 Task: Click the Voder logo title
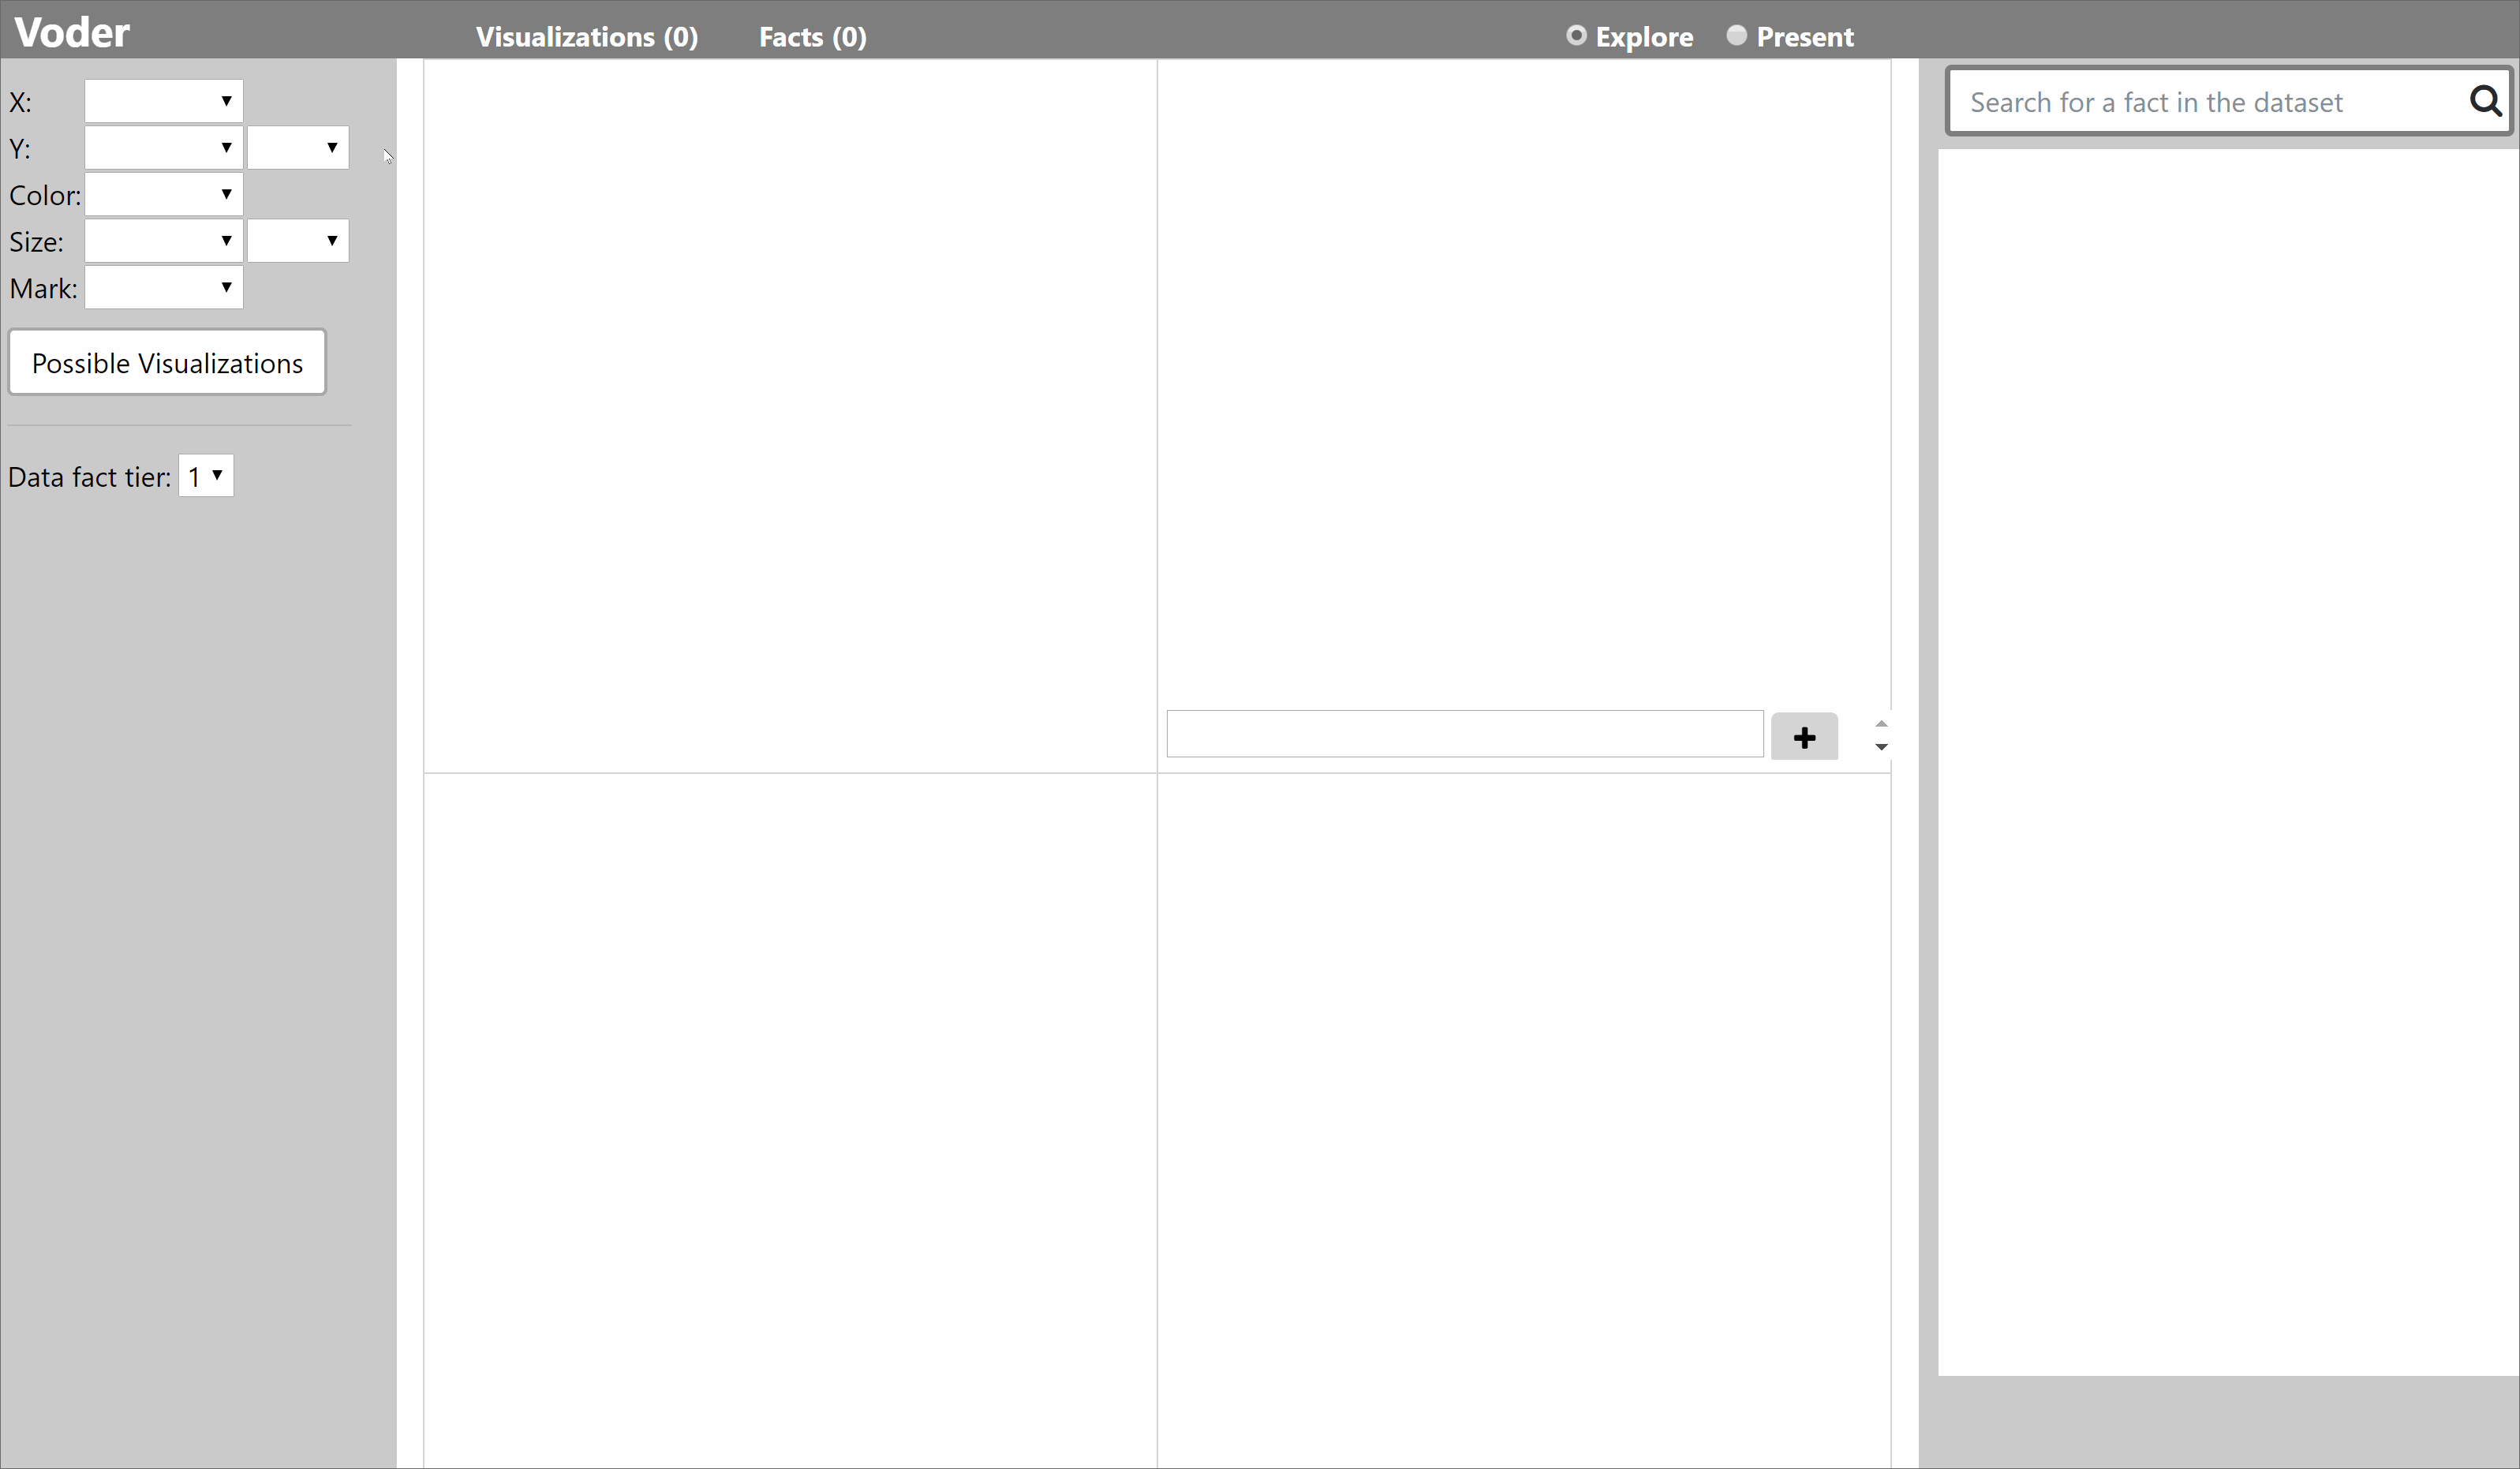72,33
